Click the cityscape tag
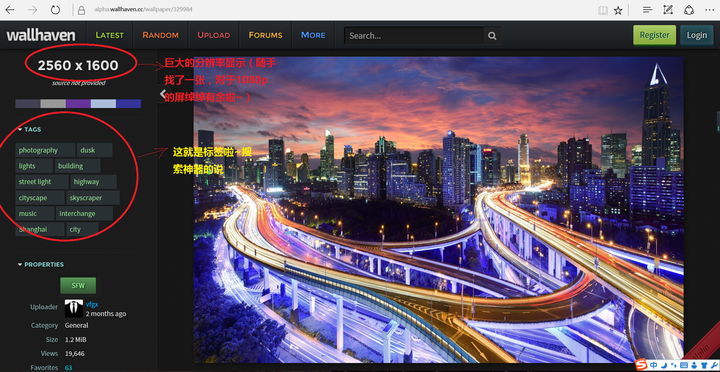This screenshot has height=372, width=720. (40, 198)
